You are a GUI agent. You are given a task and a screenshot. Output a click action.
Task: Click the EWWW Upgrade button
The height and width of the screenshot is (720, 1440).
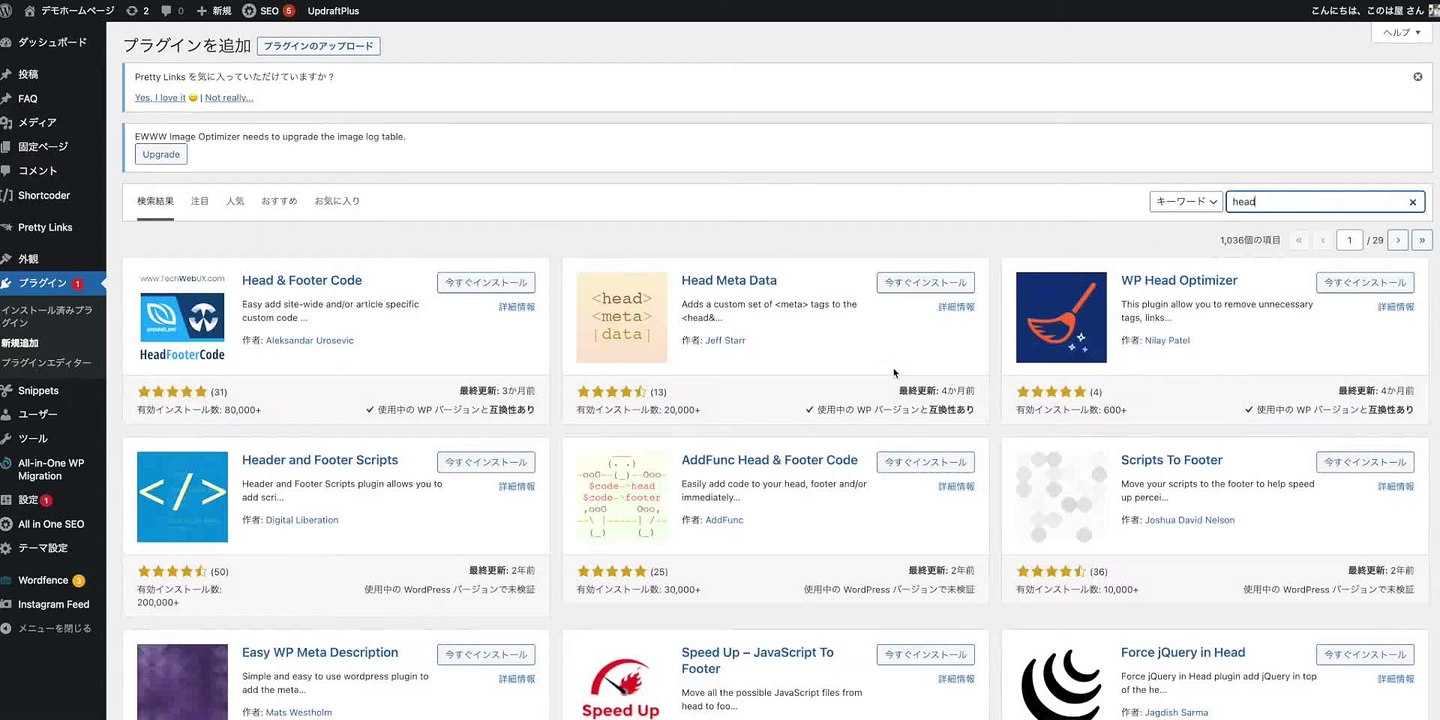[161, 155]
